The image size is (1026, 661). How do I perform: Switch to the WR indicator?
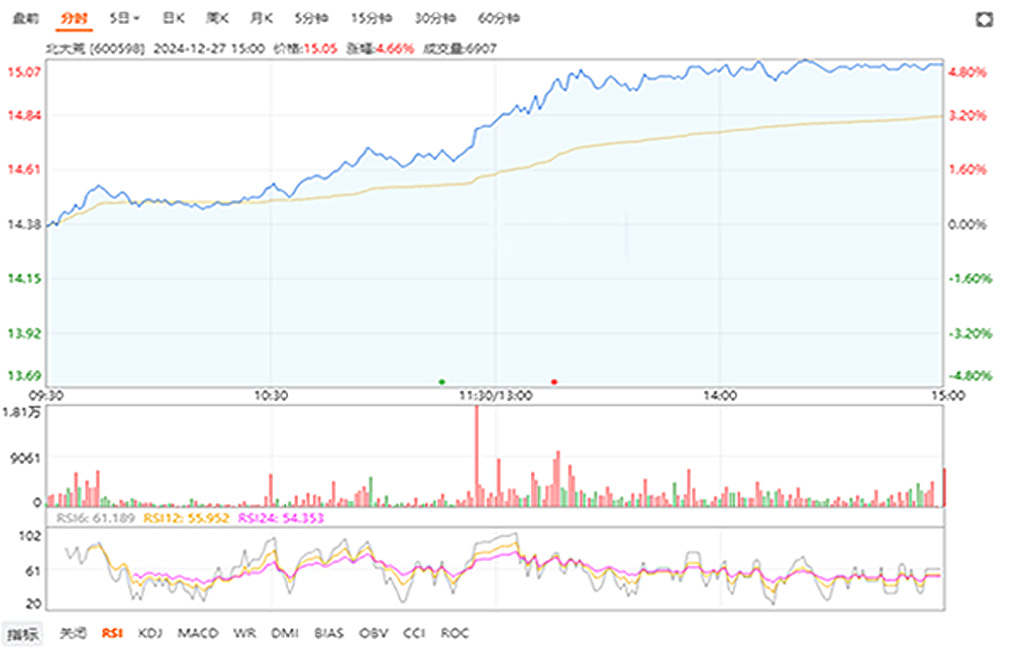click(x=243, y=633)
